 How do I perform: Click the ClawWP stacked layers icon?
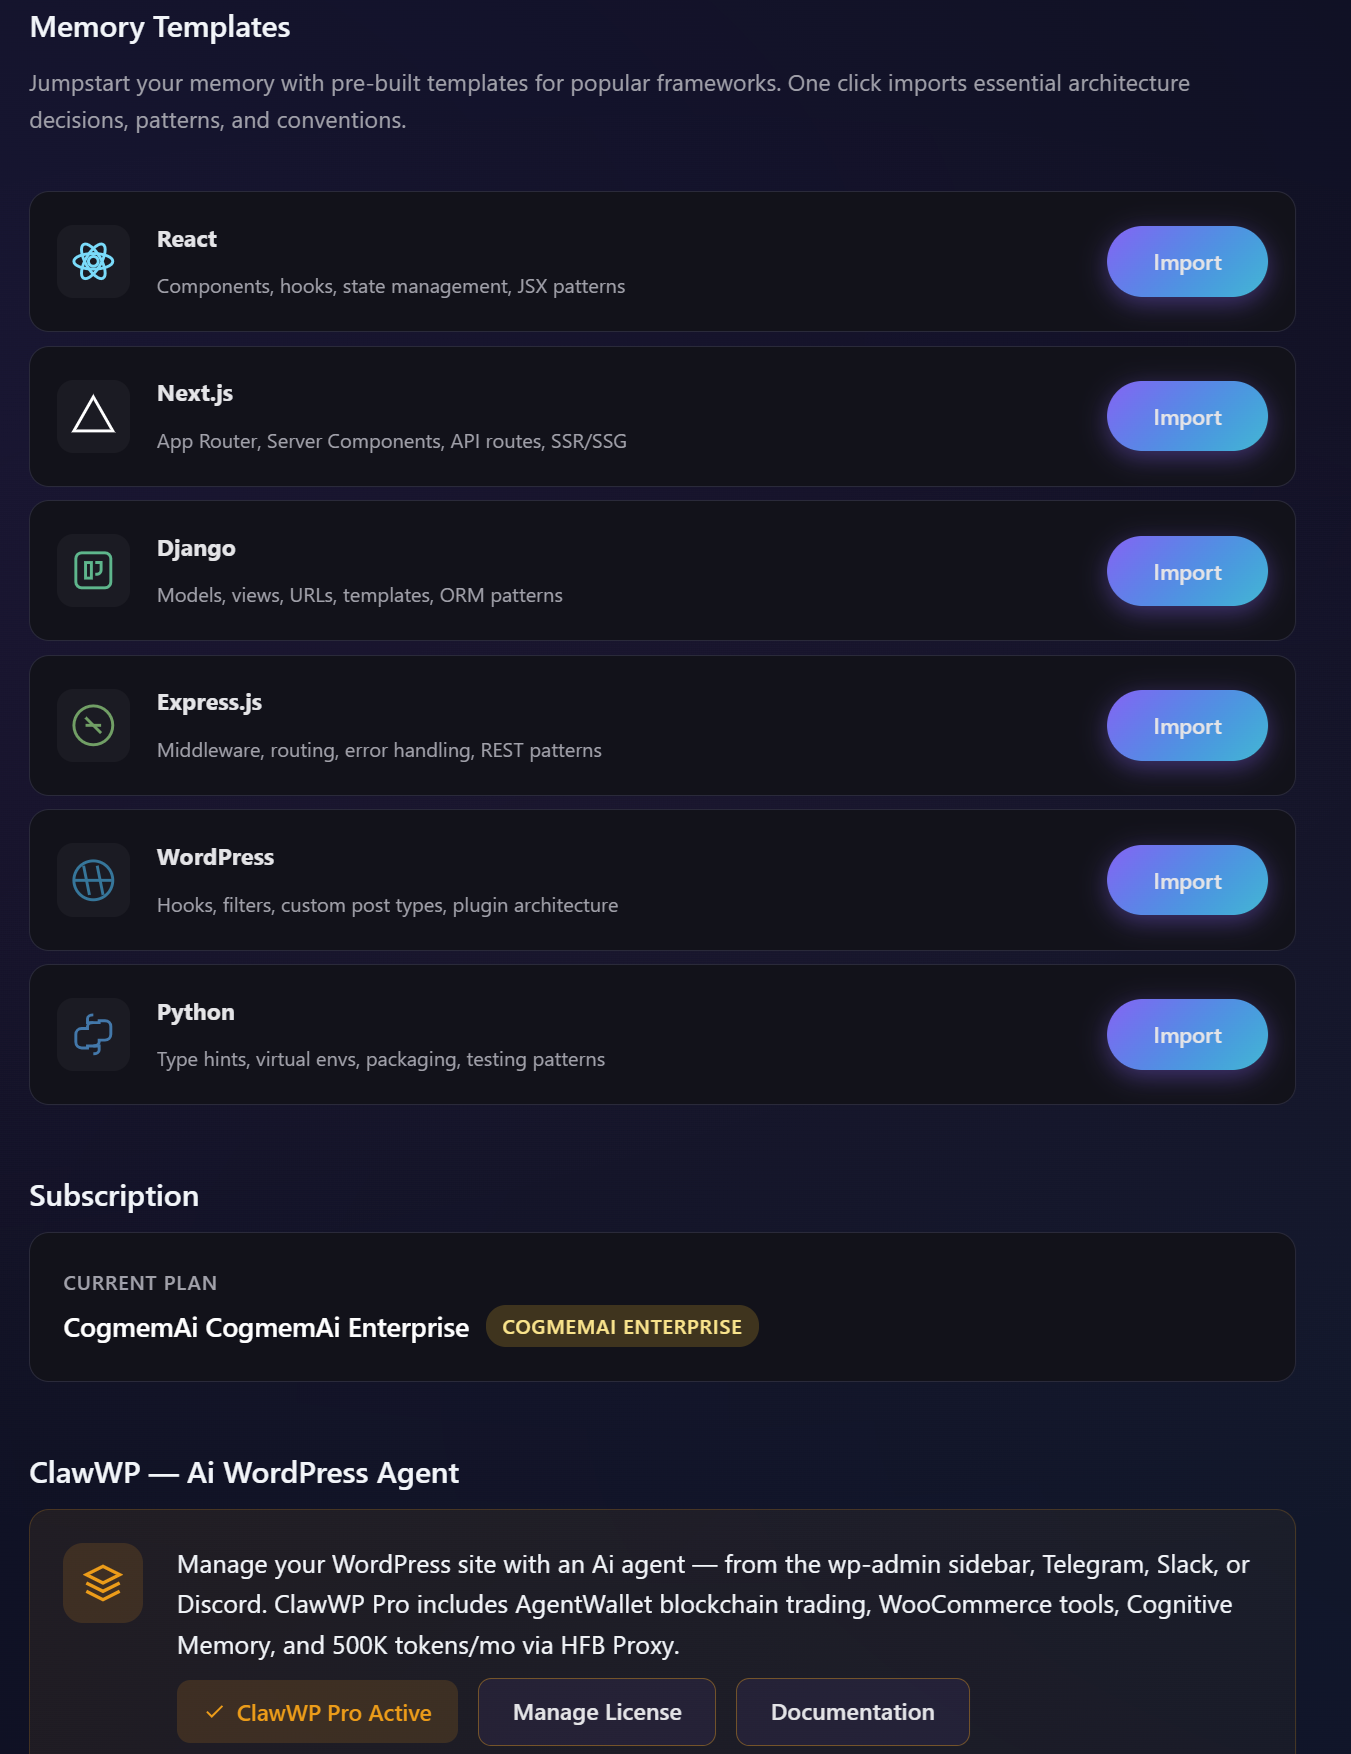[103, 1583]
